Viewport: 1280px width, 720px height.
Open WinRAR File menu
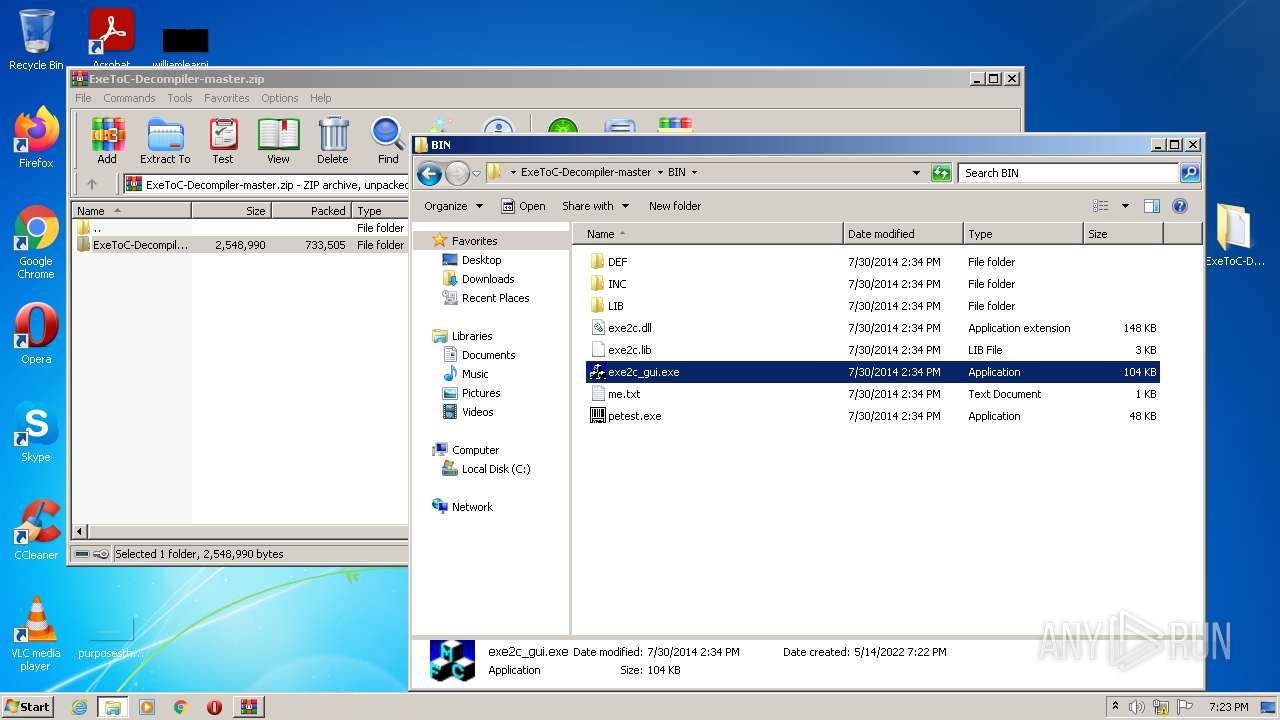tap(83, 98)
